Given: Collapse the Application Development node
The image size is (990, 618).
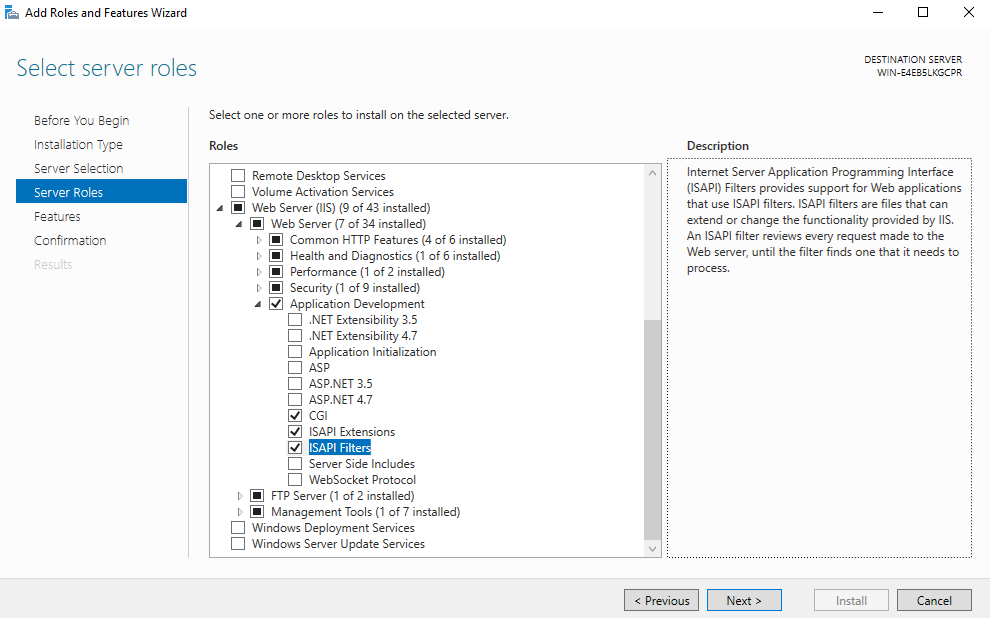Looking at the screenshot, I should tap(258, 304).
